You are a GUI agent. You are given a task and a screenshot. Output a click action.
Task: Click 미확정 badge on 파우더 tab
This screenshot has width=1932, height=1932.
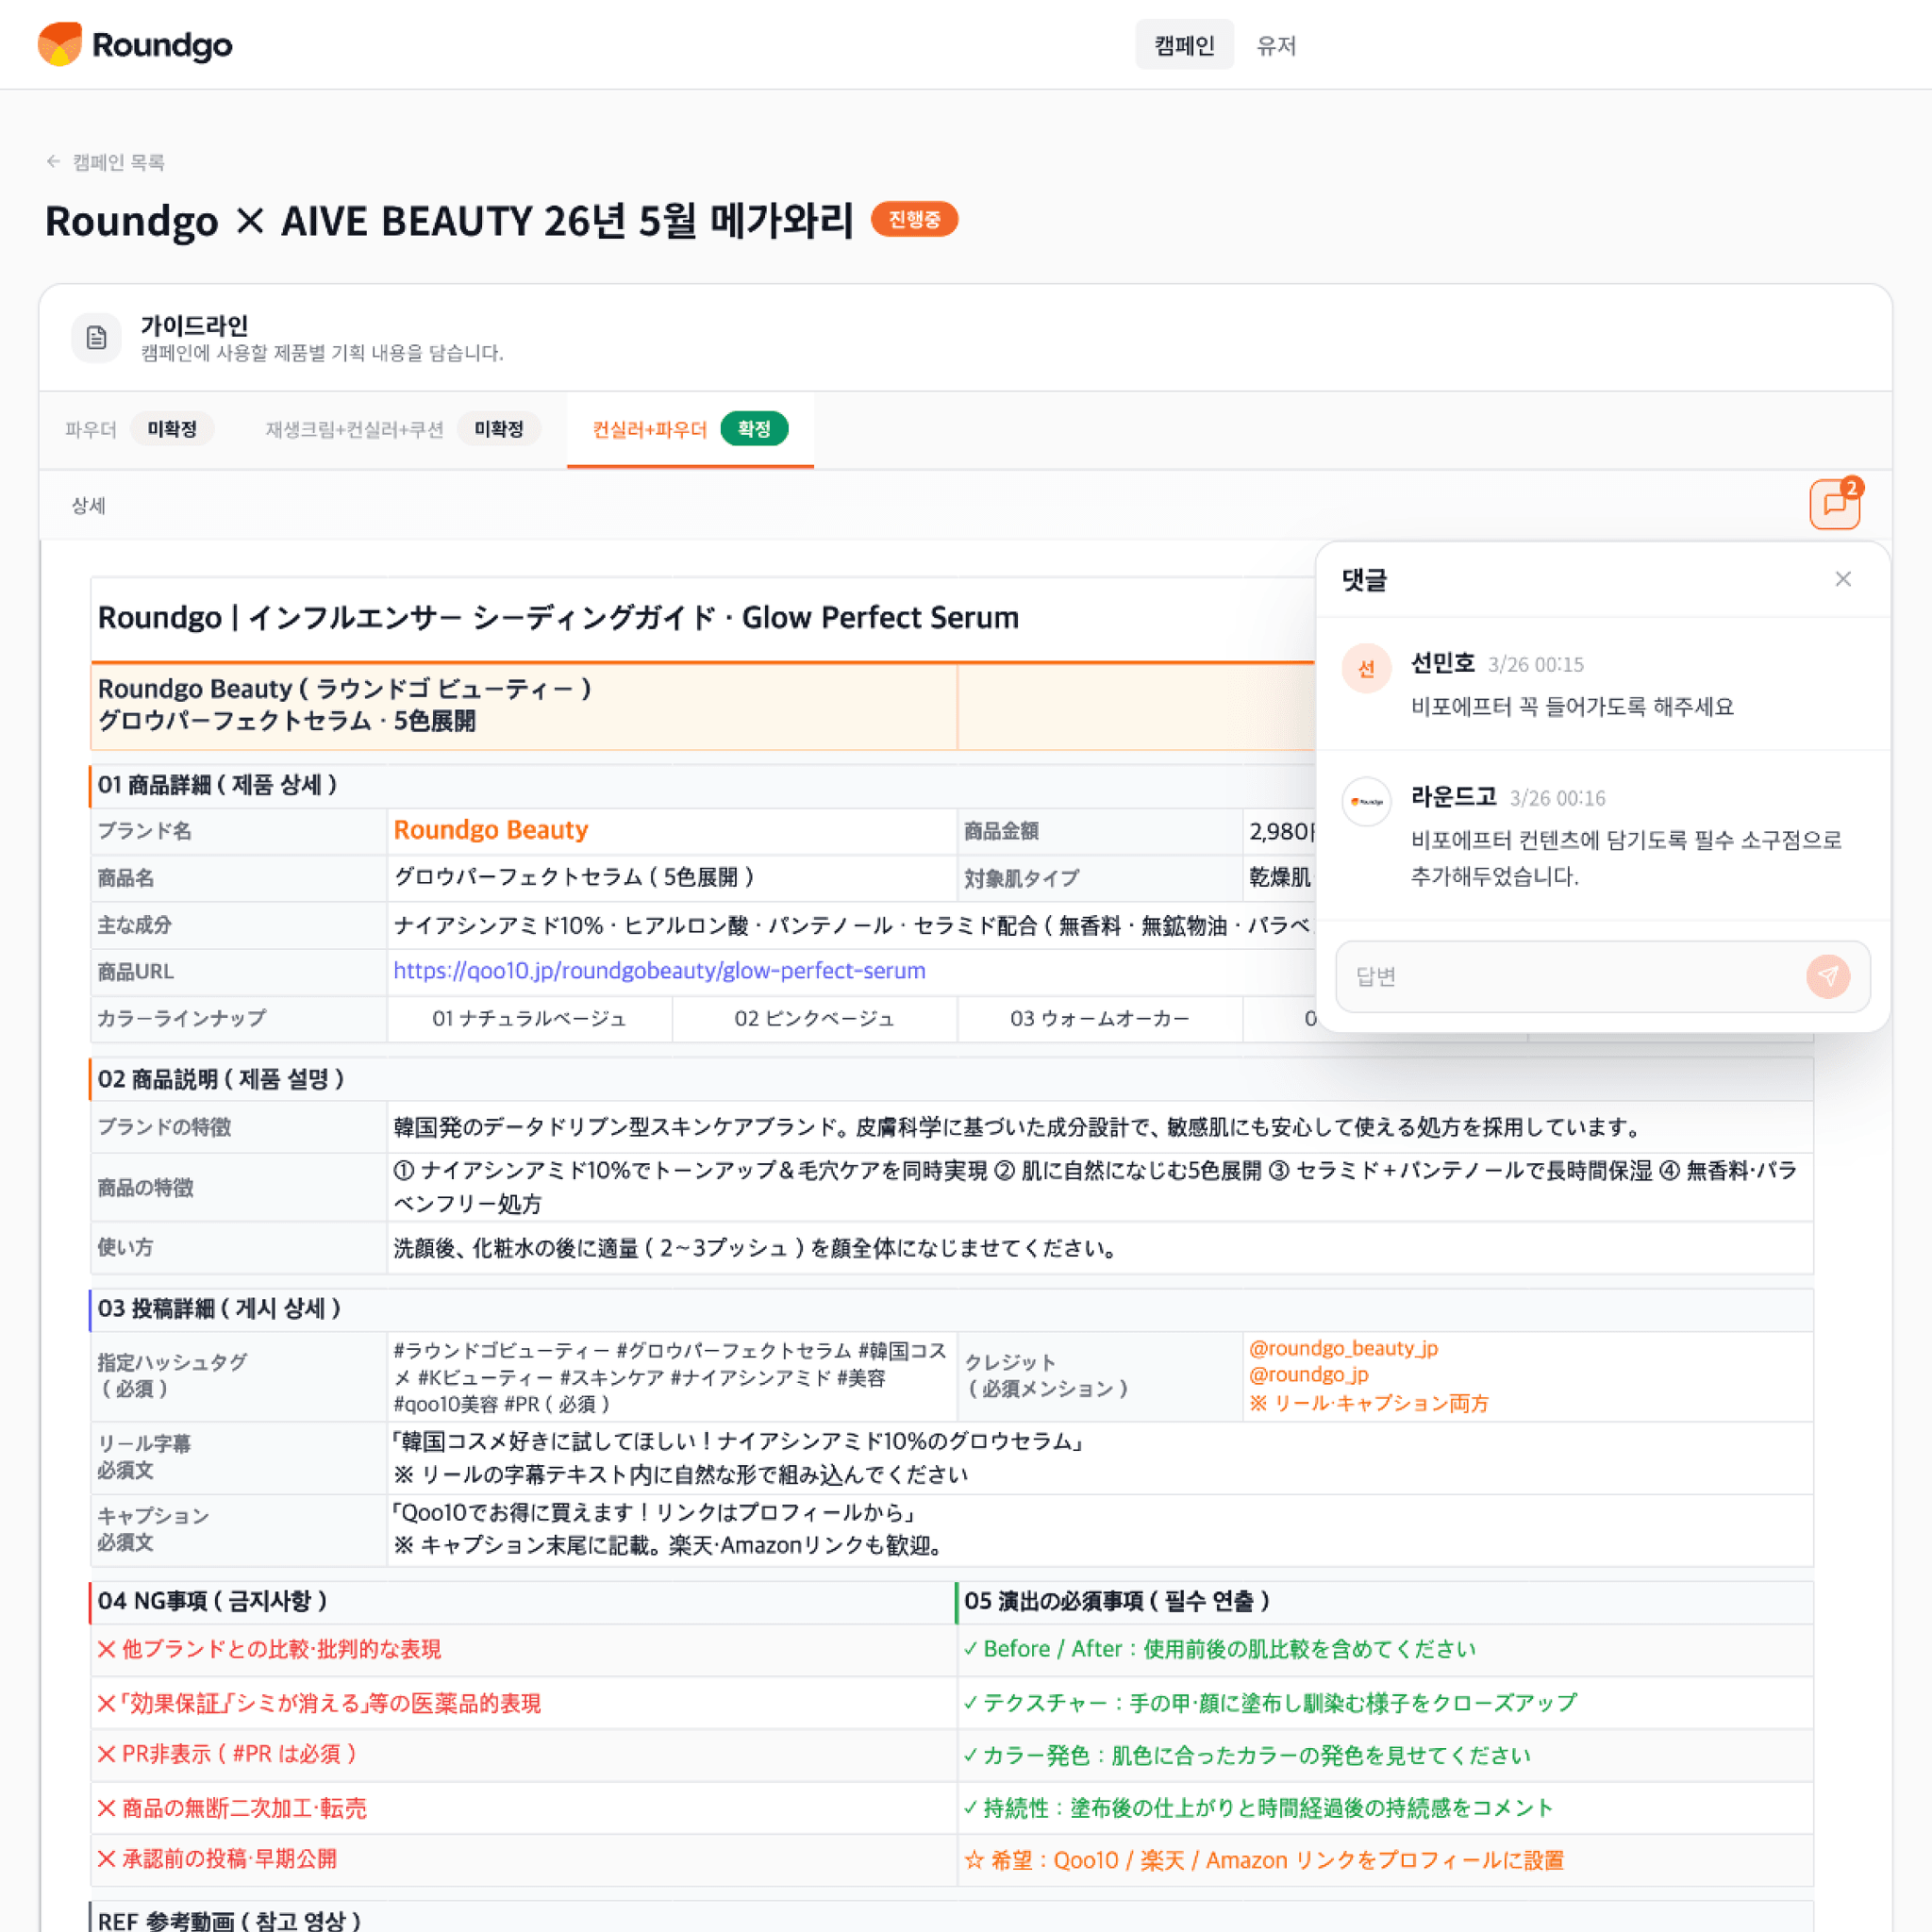coord(172,429)
